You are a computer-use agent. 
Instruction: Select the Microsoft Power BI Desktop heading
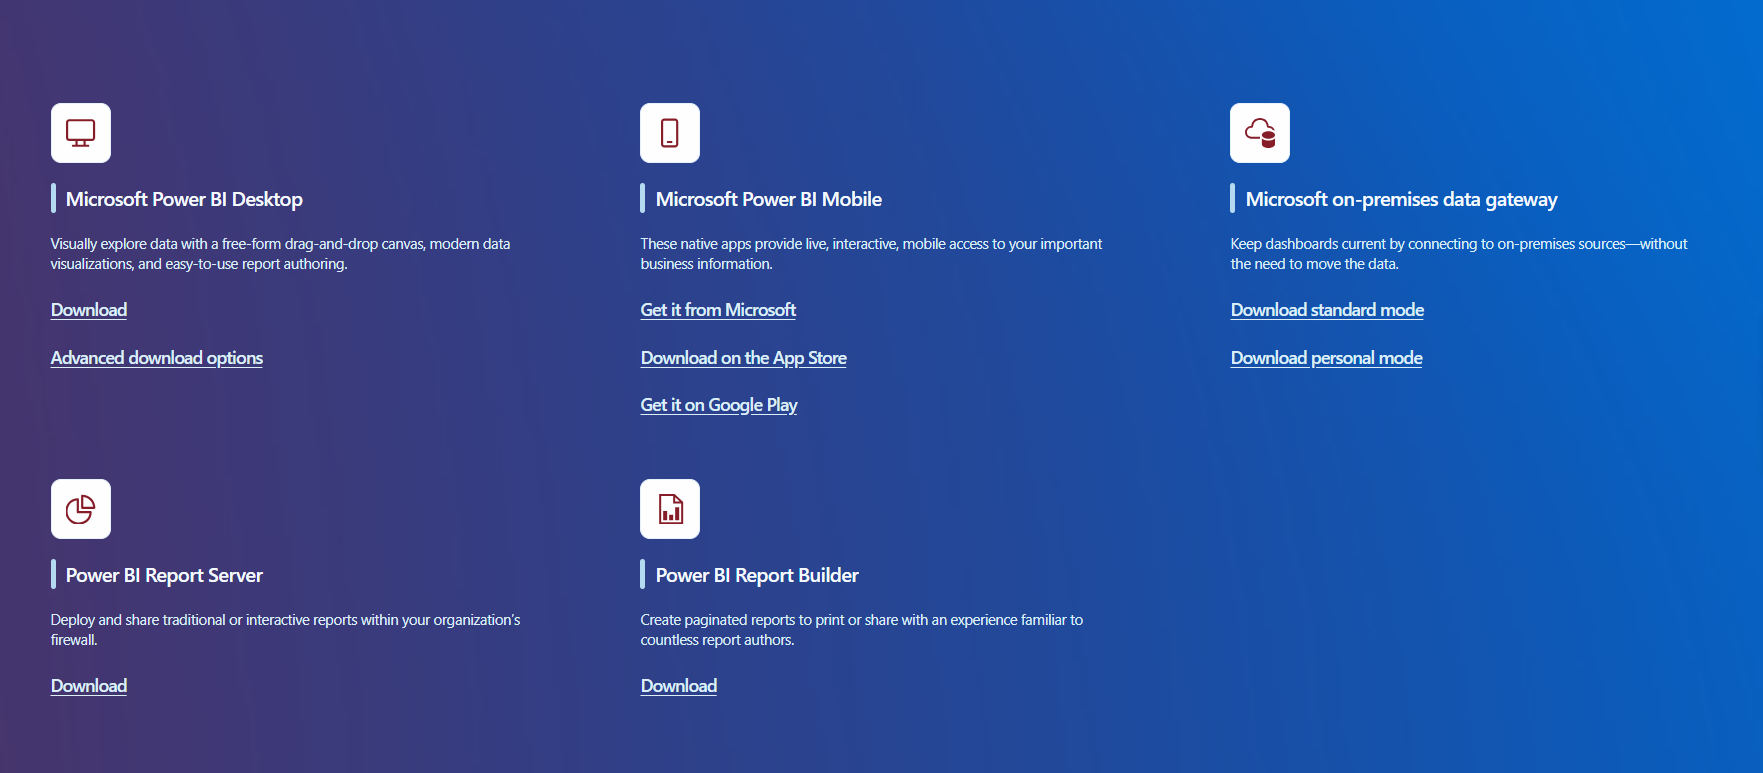184,199
